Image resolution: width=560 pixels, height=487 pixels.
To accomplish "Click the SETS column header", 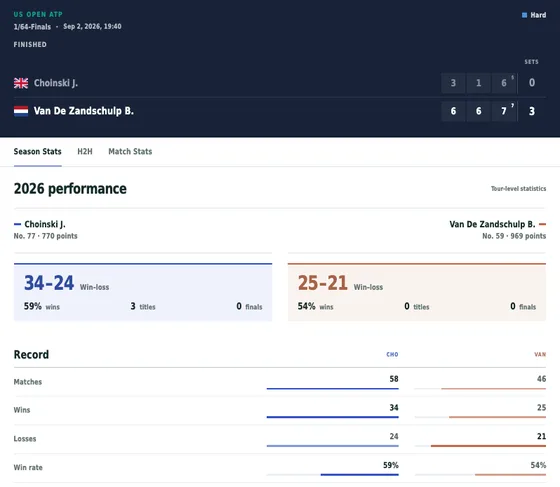I will point(531,62).
